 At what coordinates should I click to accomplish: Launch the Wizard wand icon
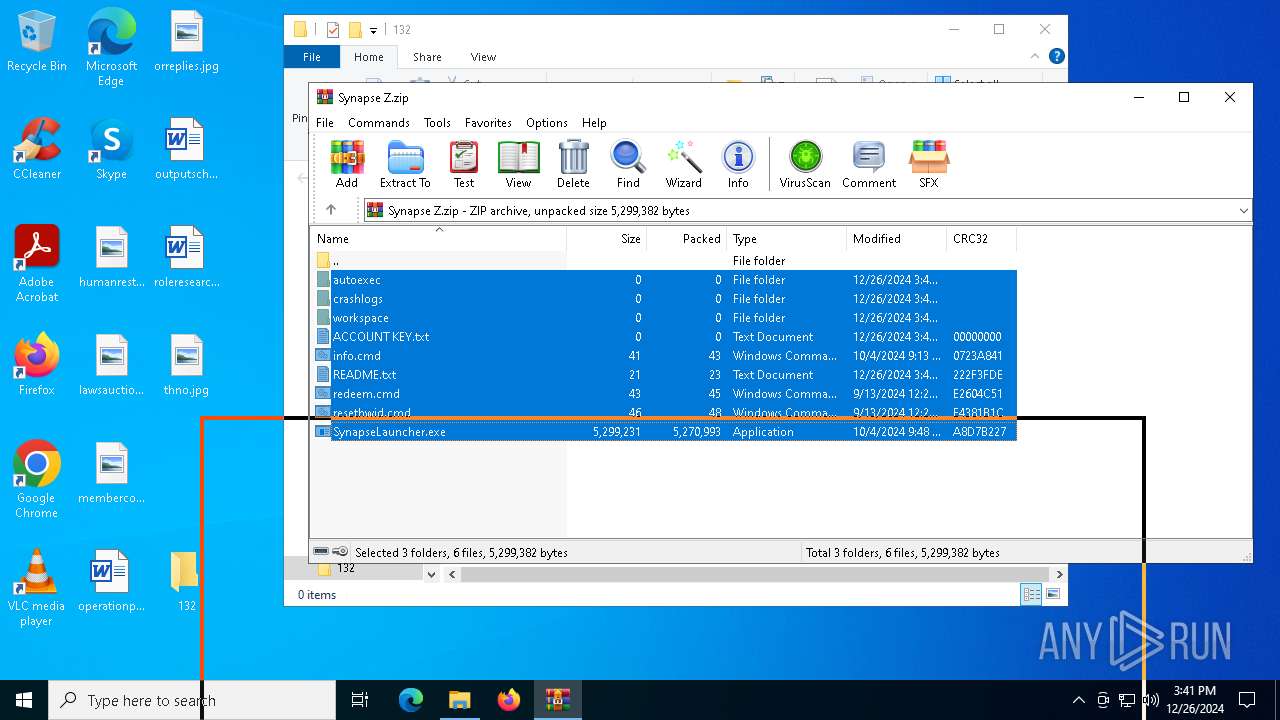(684, 164)
